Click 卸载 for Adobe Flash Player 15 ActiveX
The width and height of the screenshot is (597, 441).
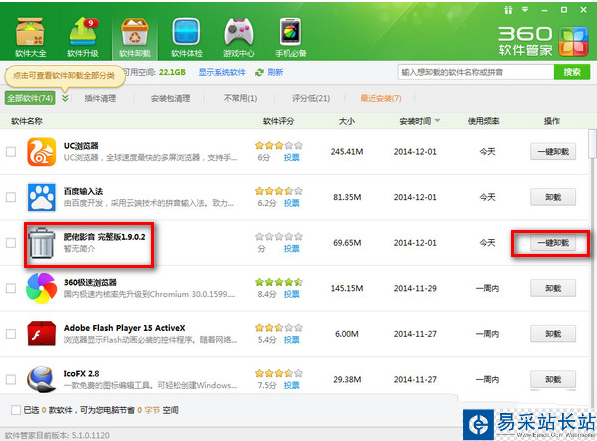[553, 334]
